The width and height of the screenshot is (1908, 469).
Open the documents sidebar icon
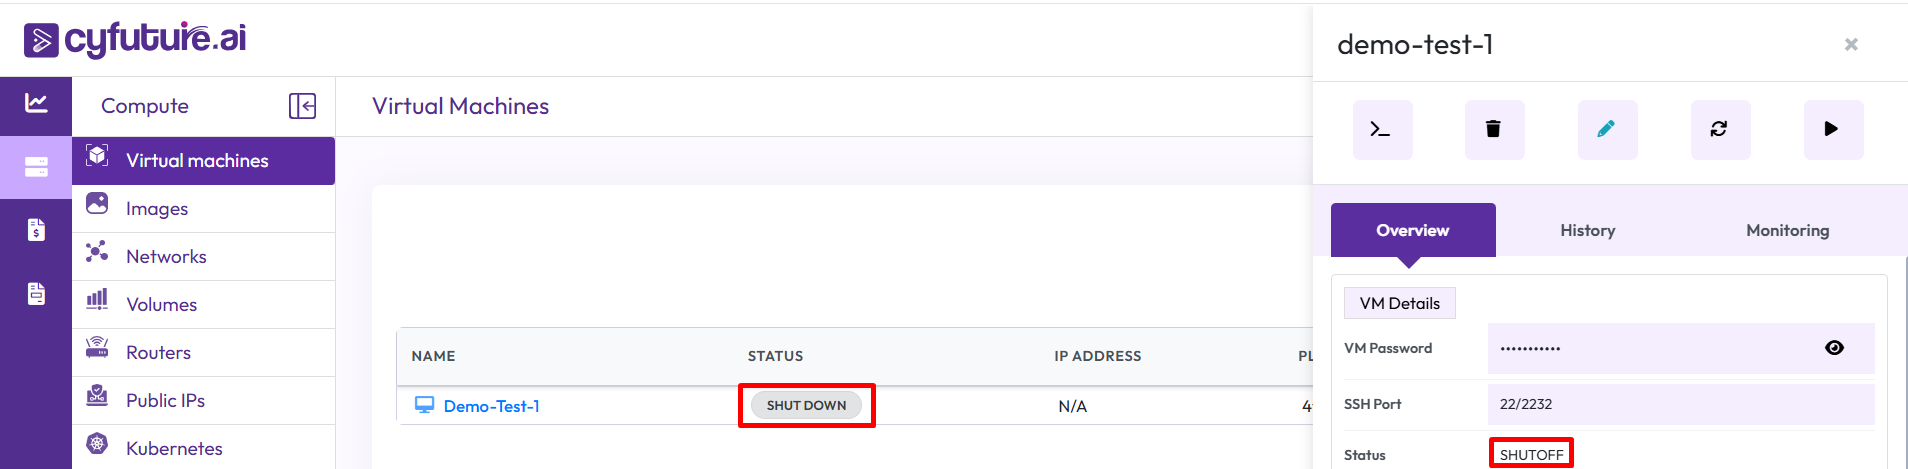tap(36, 294)
